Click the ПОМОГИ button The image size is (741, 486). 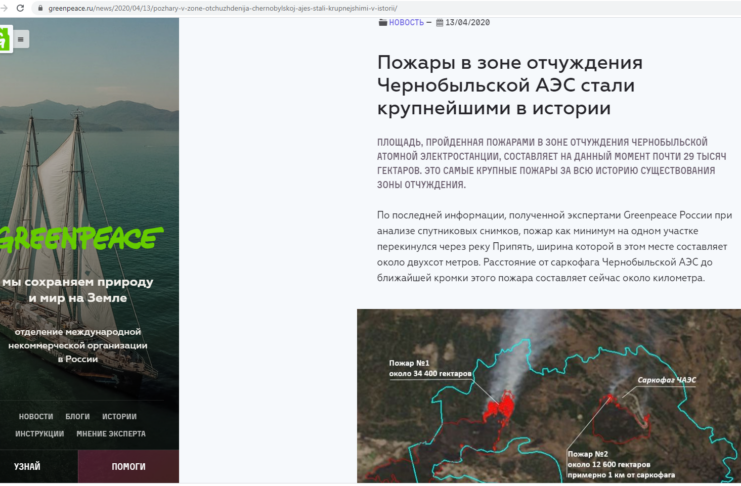pyautogui.click(x=128, y=466)
